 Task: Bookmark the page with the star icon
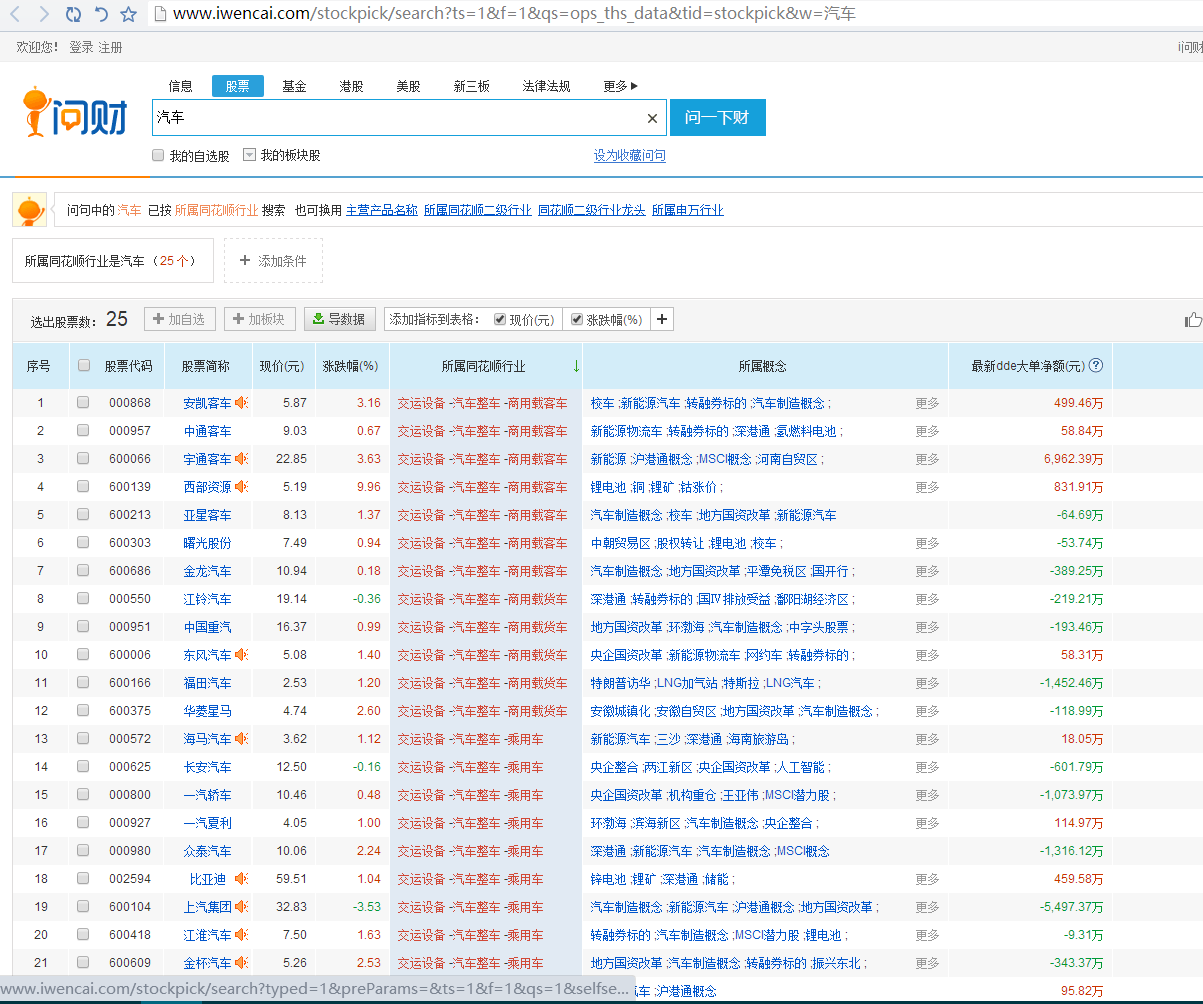pyautogui.click(x=128, y=14)
